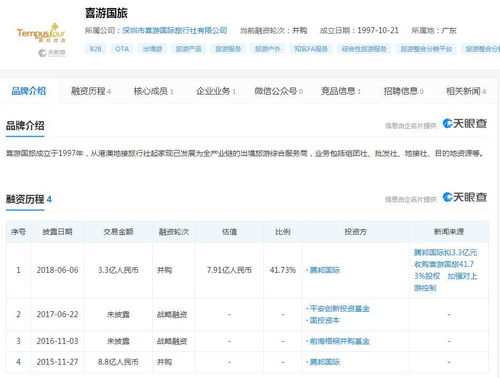Click the 融资轮次 column header
Screen dimensions: 500x378
click(x=174, y=232)
